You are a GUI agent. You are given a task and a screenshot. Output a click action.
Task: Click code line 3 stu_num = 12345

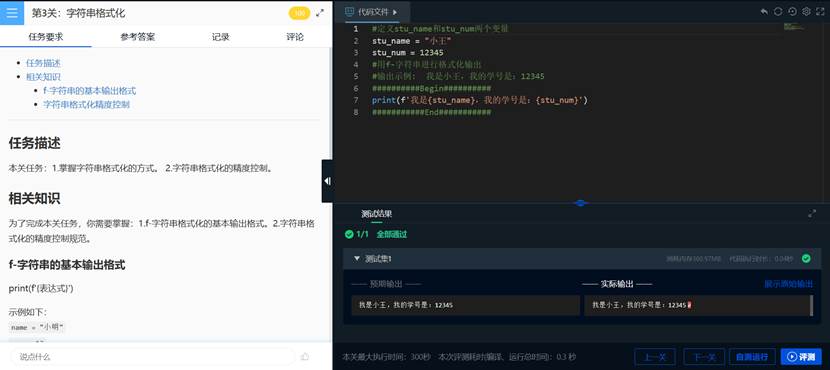408,53
